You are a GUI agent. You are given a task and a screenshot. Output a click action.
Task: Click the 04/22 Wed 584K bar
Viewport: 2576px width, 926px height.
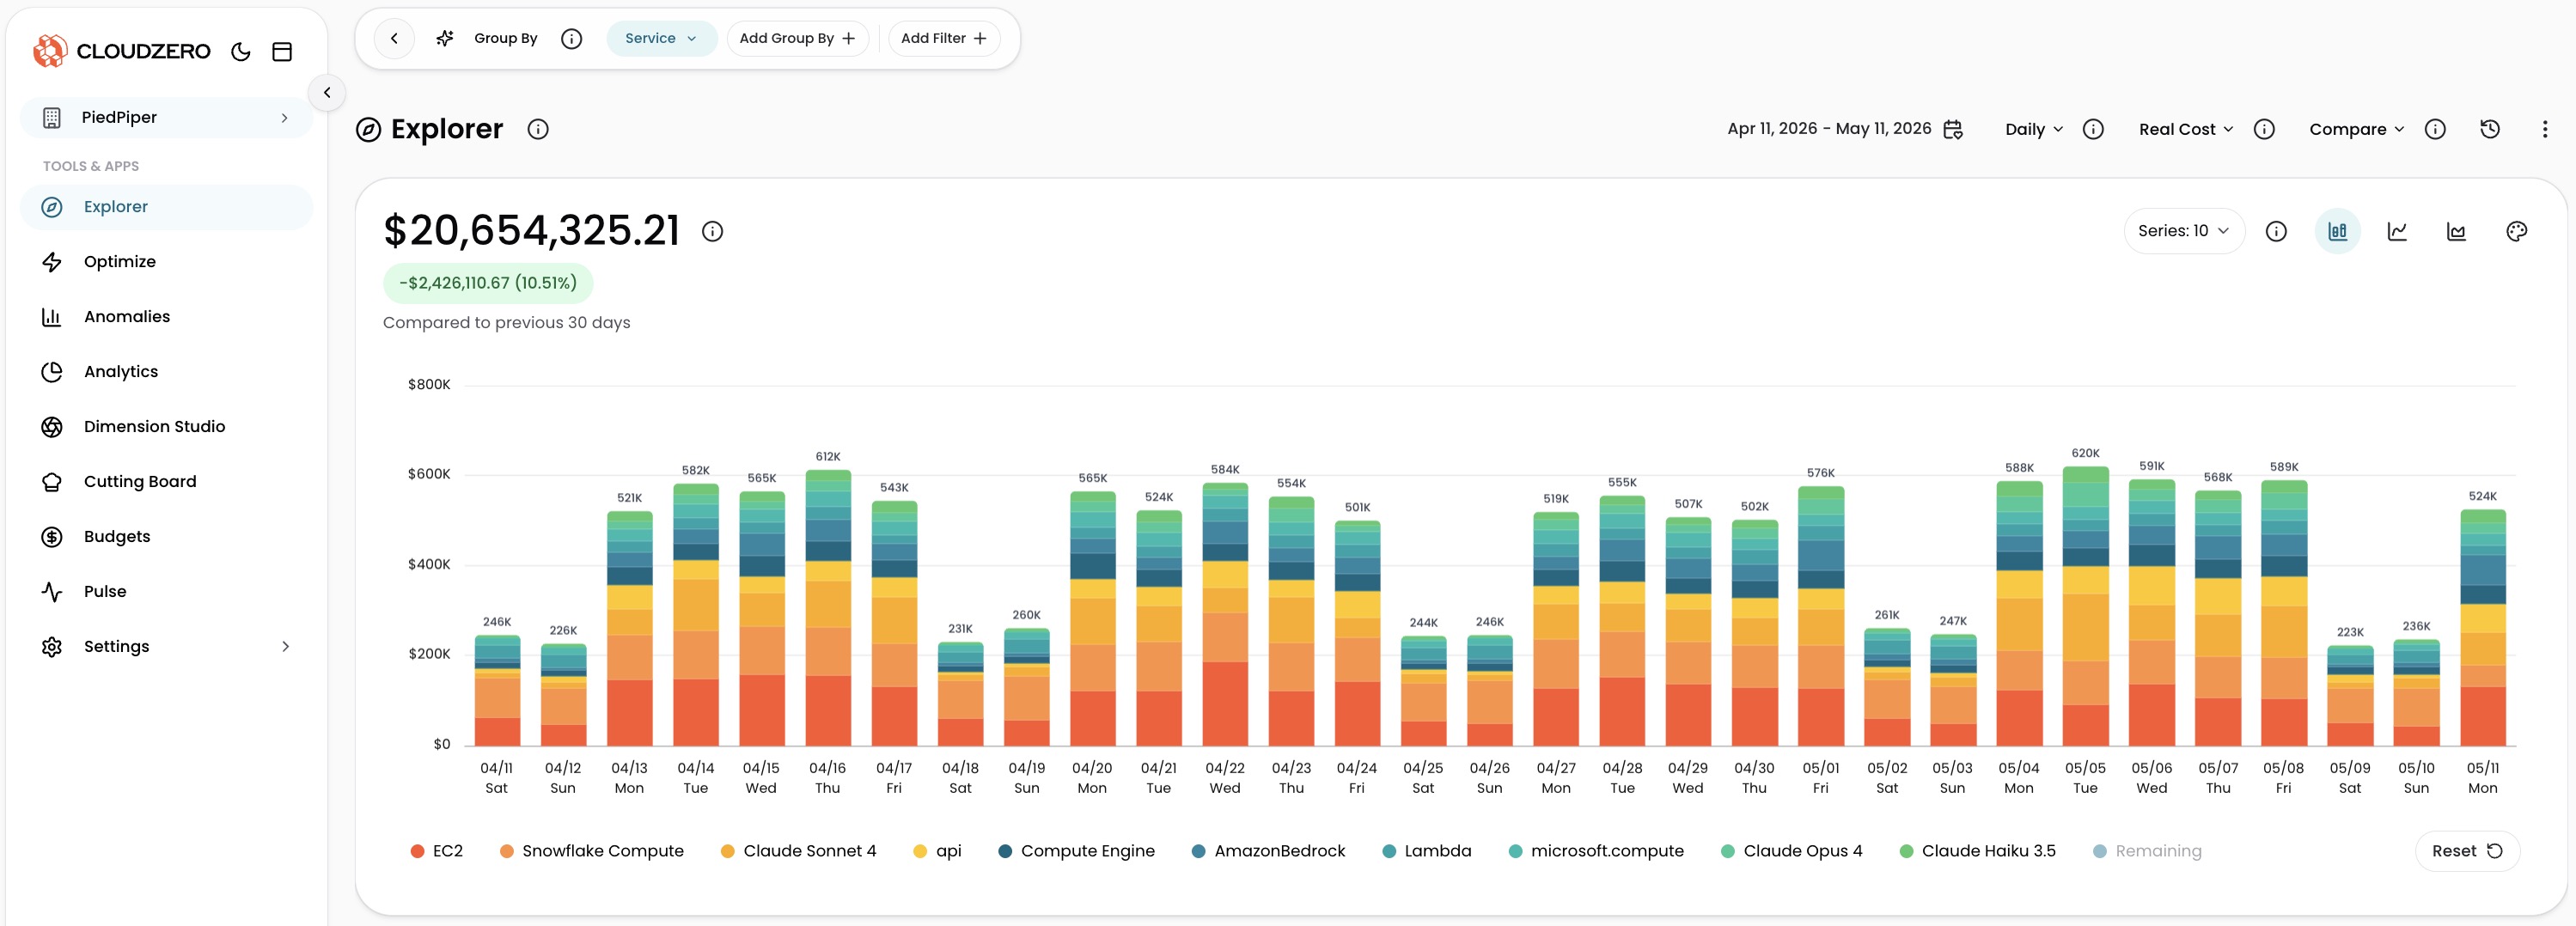[x=1225, y=614]
